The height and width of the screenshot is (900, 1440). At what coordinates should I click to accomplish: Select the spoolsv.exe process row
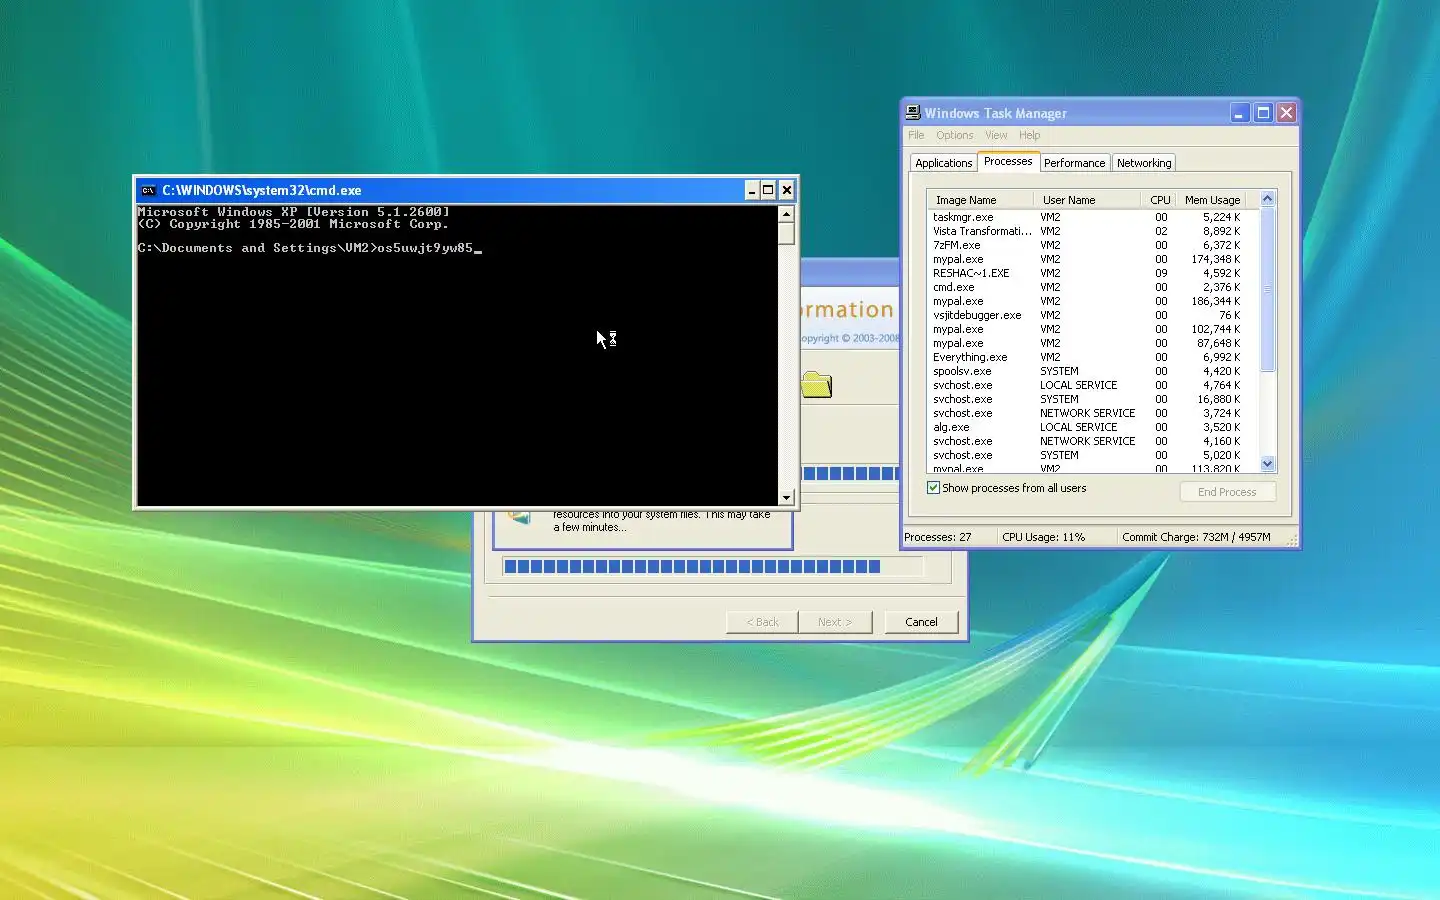pos(1092,371)
